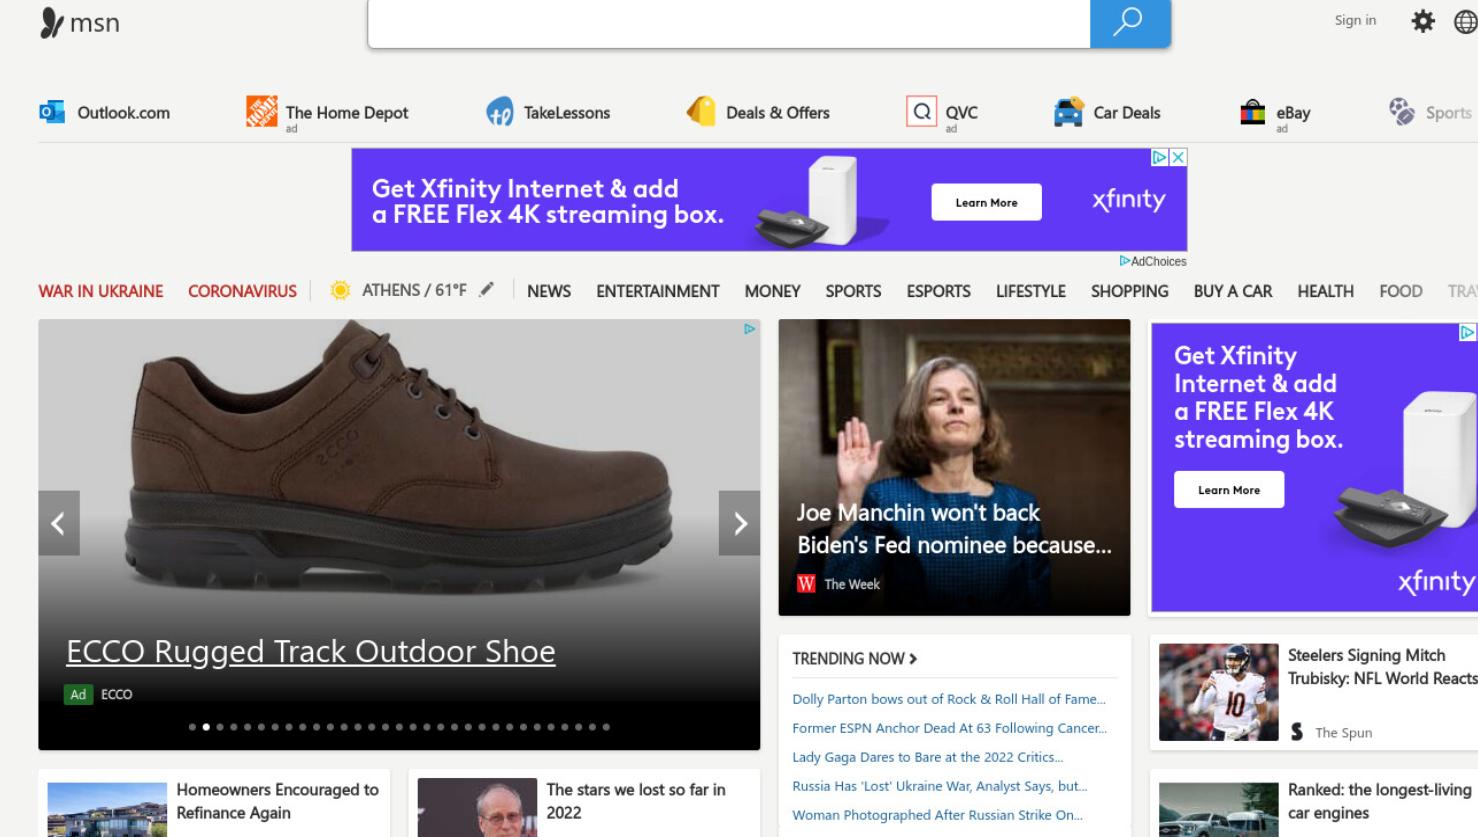Open the Joe Manchin Fed nominee story
1478x837 pixels.
pos(954,529)
